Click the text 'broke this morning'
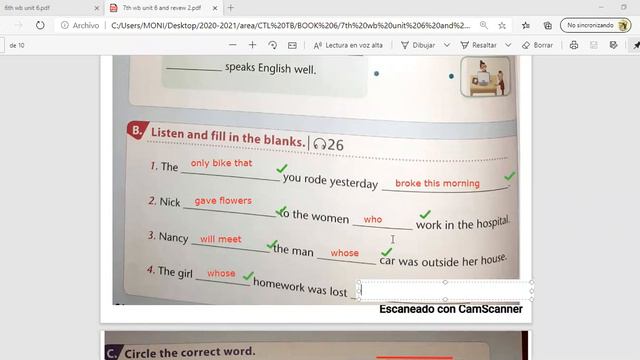640x360 pixels. 437,183
